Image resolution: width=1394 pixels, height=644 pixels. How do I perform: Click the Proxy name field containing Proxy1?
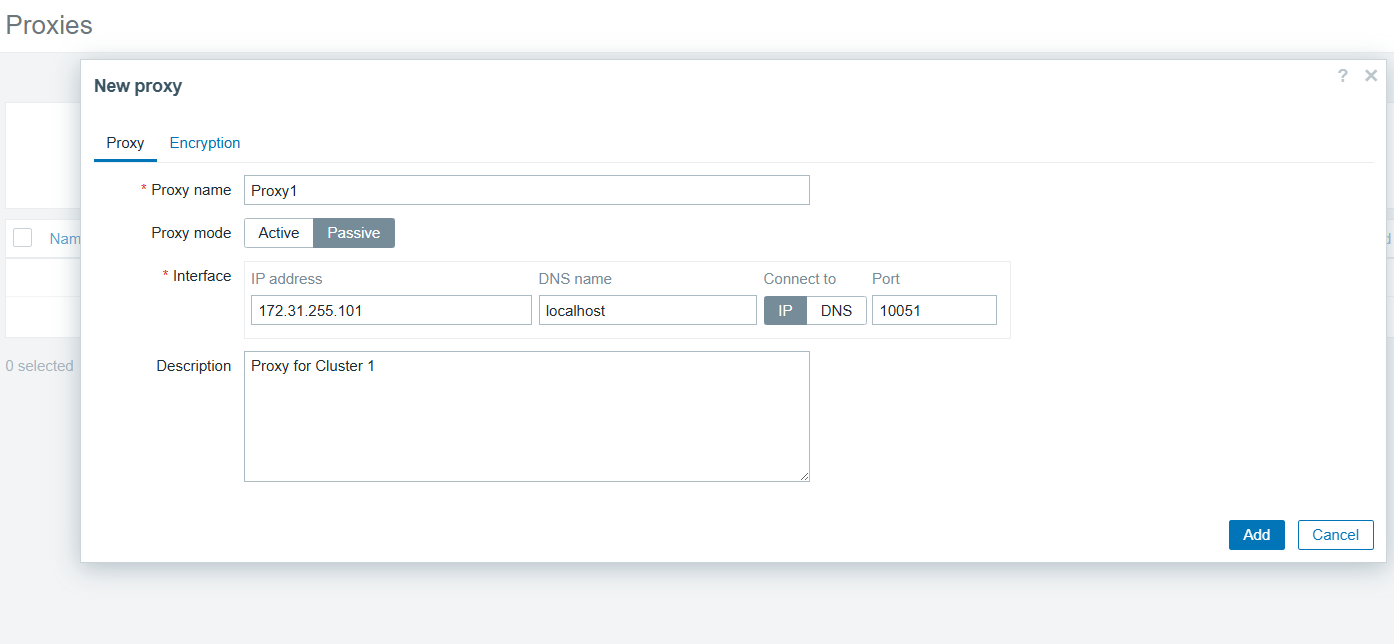[x=526, y=190]
